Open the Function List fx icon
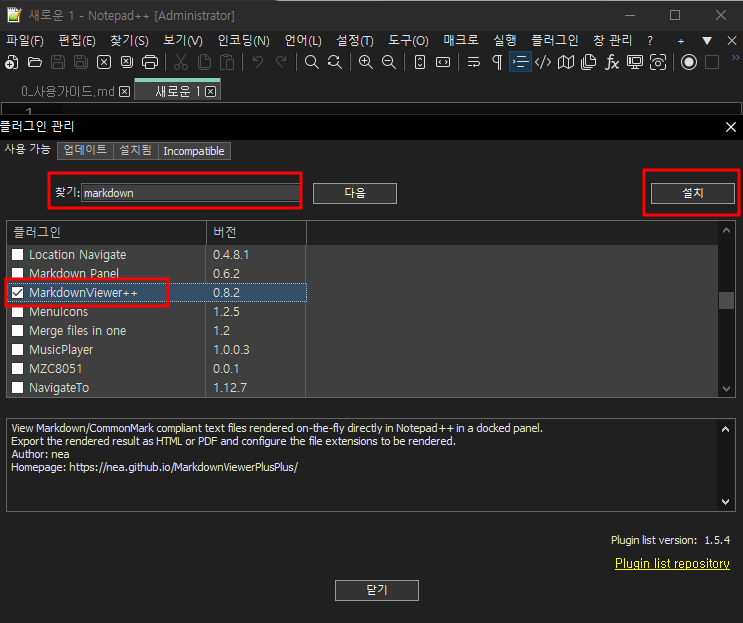The height and width of the screenshot is (623, 743). [612, 62]
